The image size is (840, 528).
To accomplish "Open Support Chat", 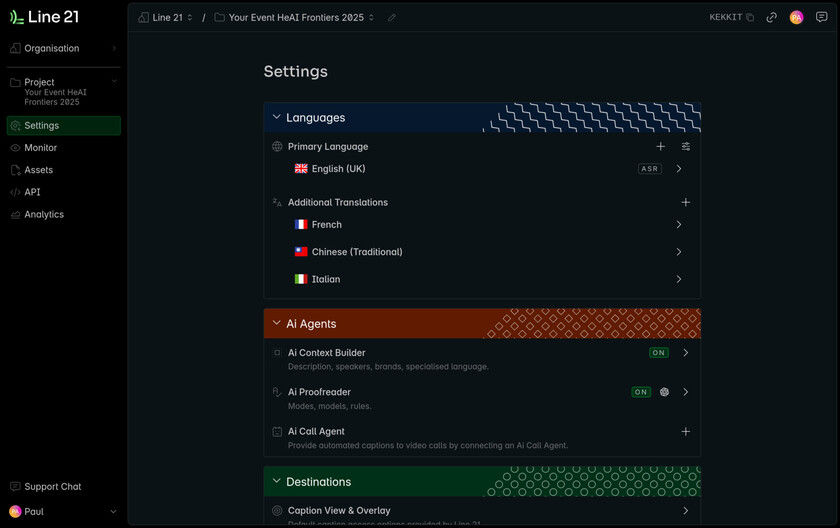I will pos(52,487).
